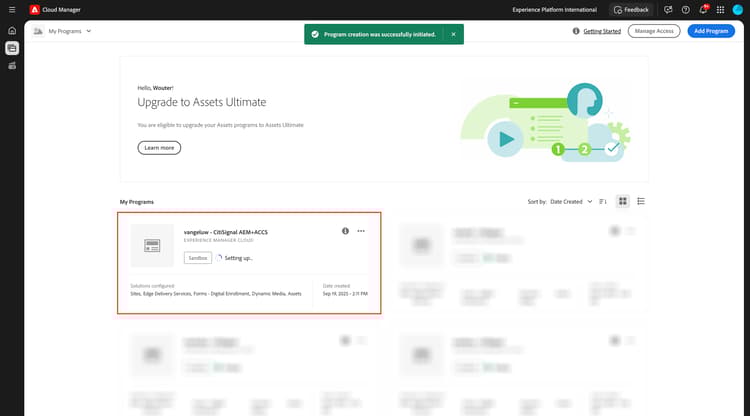Toggle the sort order direction icon
Screen dimensions: 750x416
click(603, 202)
